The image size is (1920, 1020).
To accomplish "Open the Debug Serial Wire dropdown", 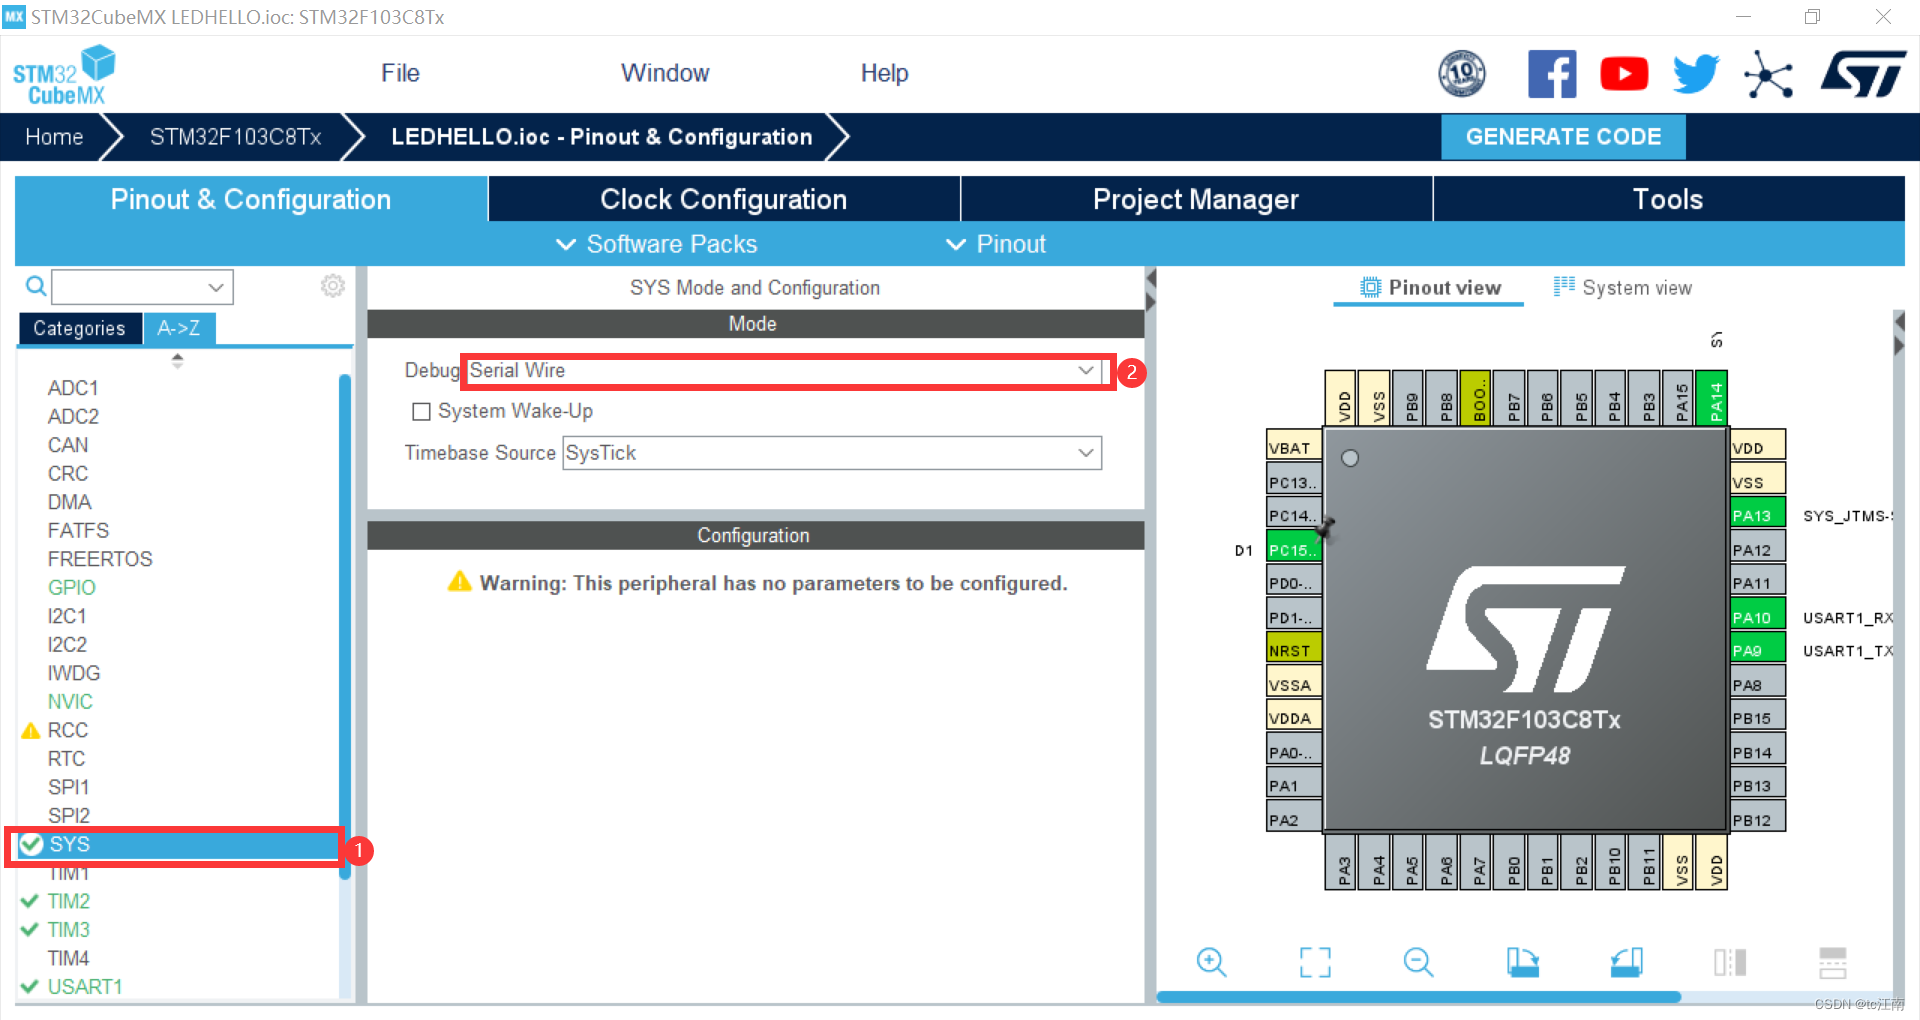I will coord(784,371).
